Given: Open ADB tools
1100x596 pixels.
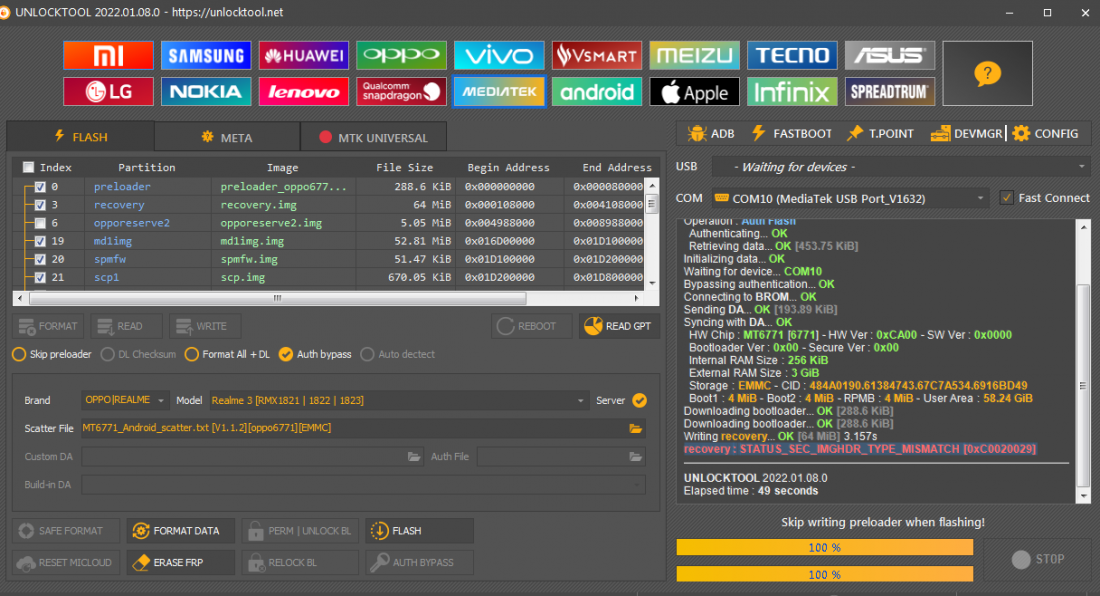Looking at the screenshot, I should pyautogui.click(x=711, y=134).
